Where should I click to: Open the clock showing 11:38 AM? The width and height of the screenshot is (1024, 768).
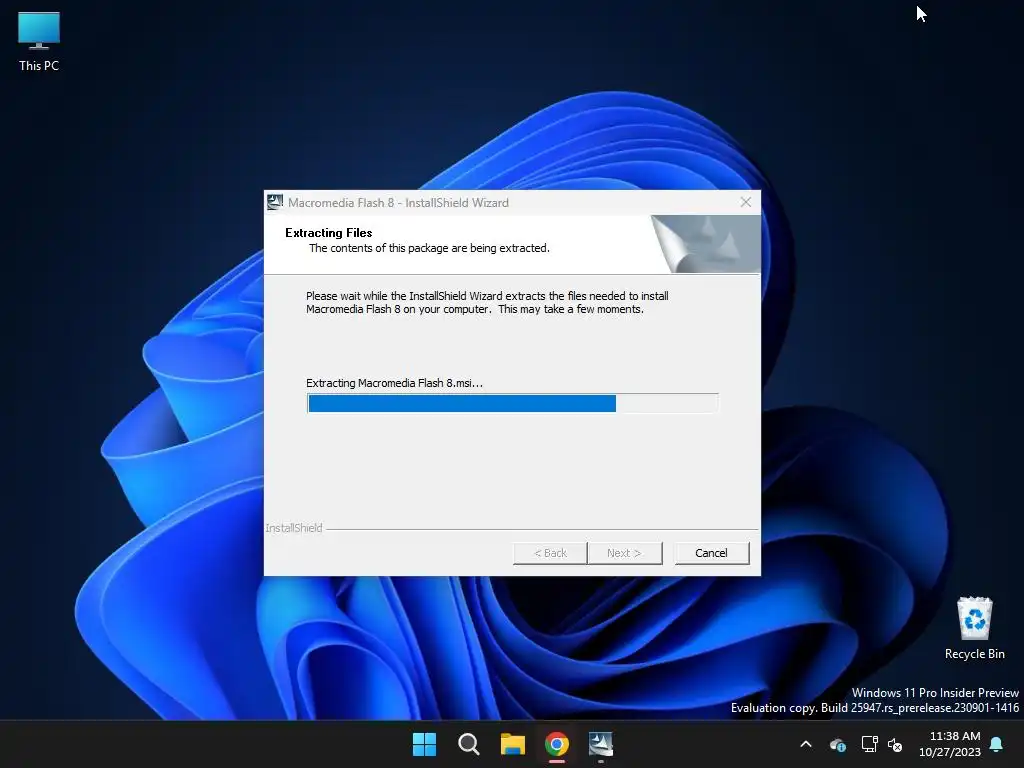(950, 744)
